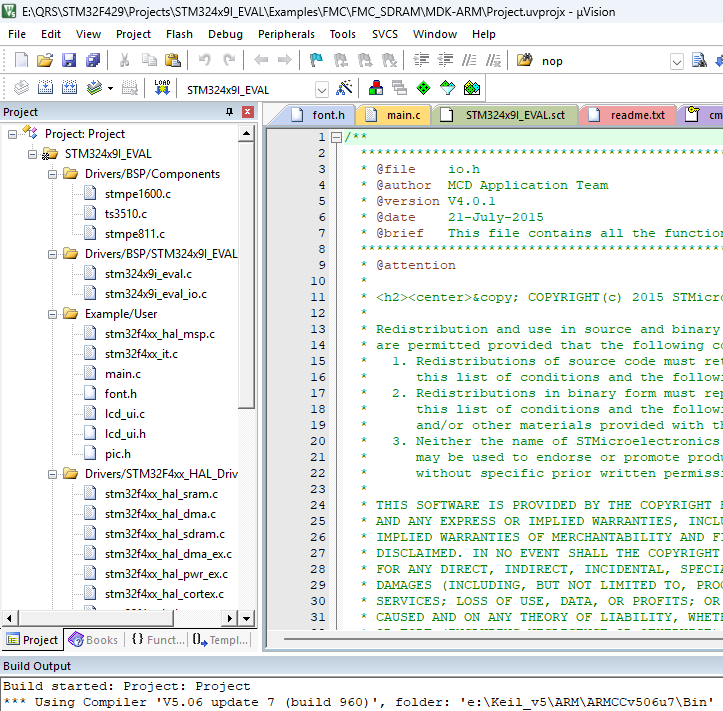Insert bookmark using blue flag icon
This screenshot has height=711, width=723.
pos(316,60)
